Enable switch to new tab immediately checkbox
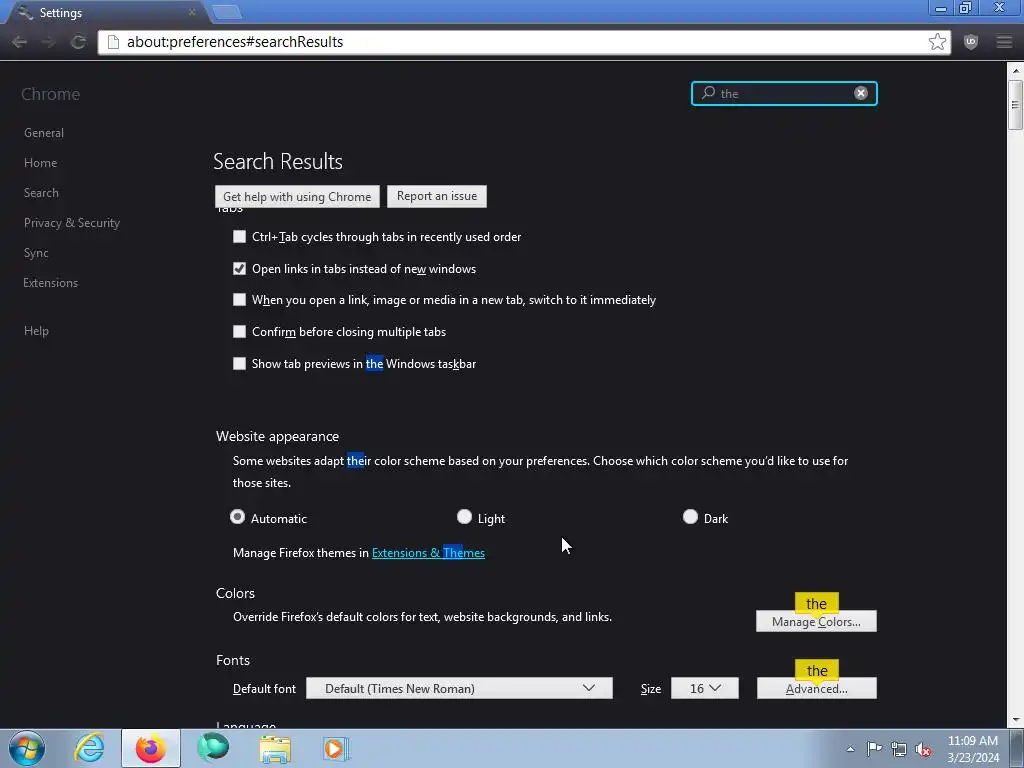The height and width of the screenshot is (768, 1024). [240, 300]
